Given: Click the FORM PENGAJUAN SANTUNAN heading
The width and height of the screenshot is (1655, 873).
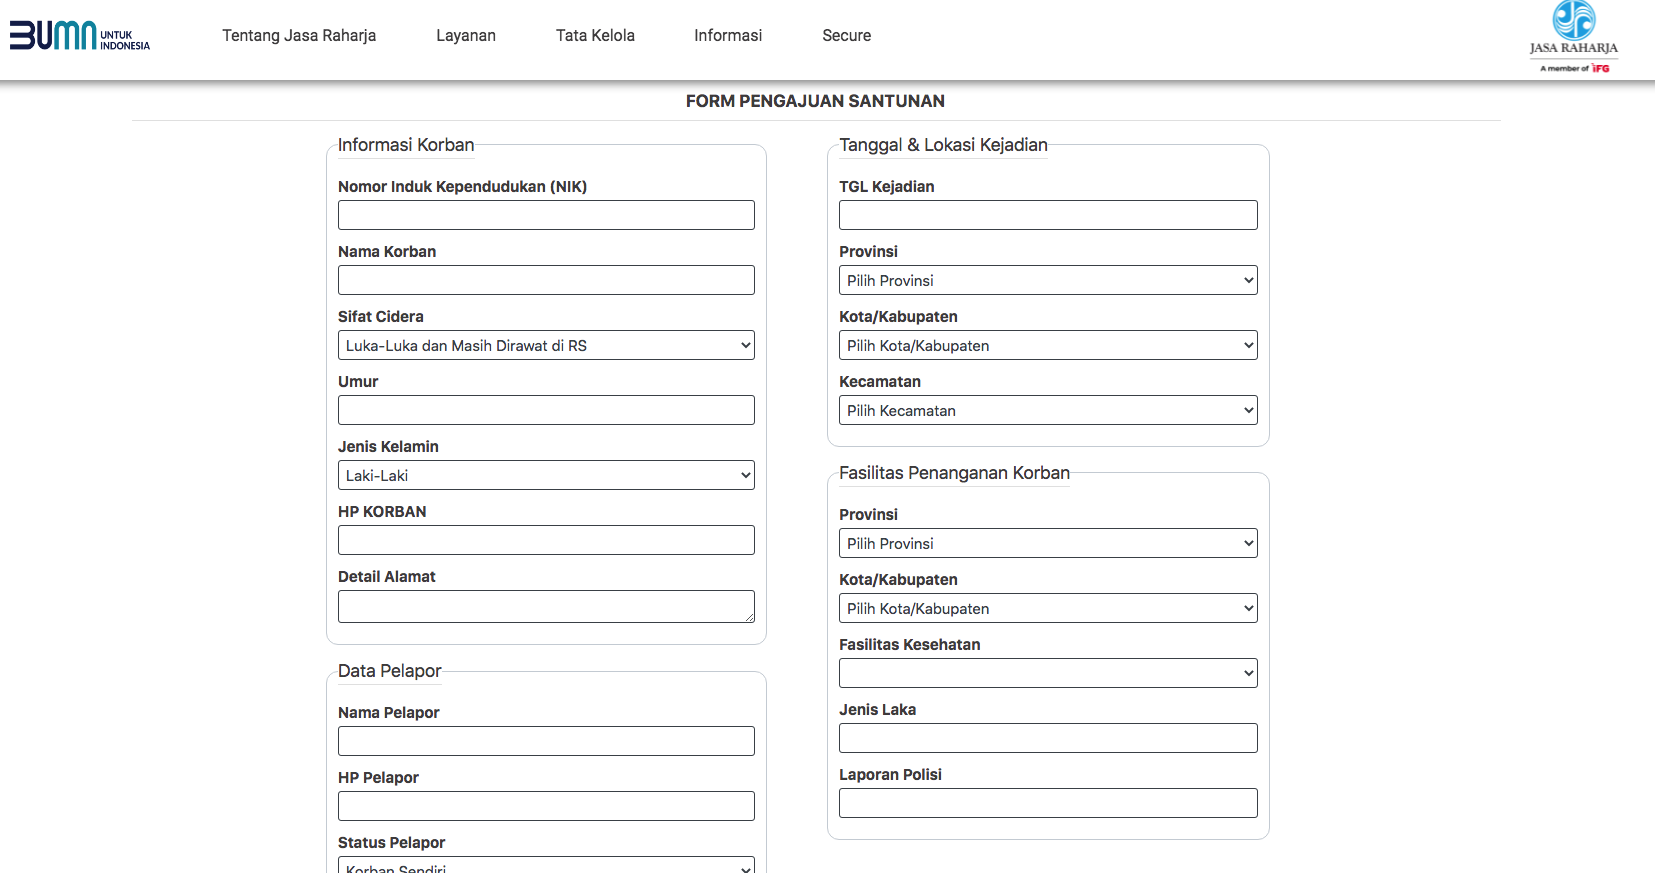Looking at the screenshot, I should pyautogui.click(x=815, y=101).
